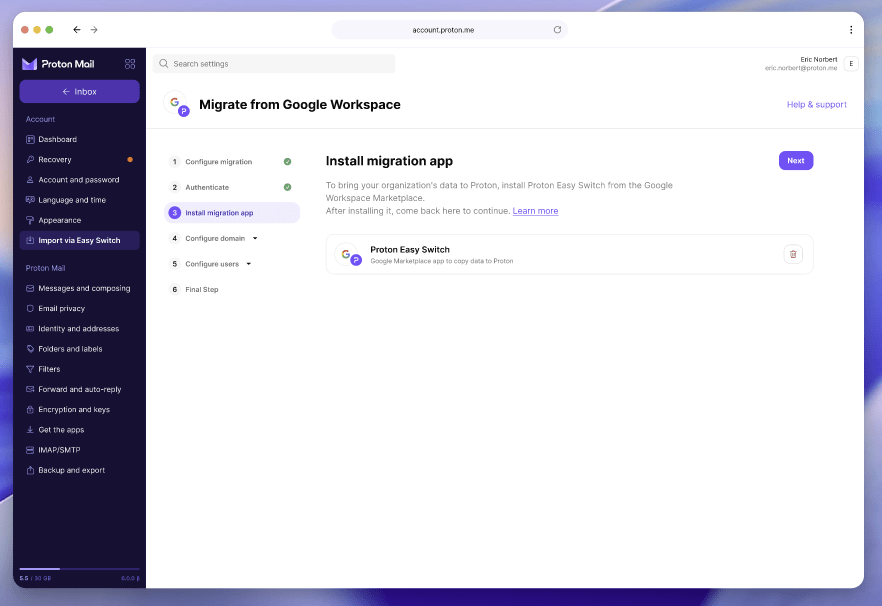This screenshot has width=882, height=606.
Task: Open the Eric Norbert account menu
Action: point(812,64)
